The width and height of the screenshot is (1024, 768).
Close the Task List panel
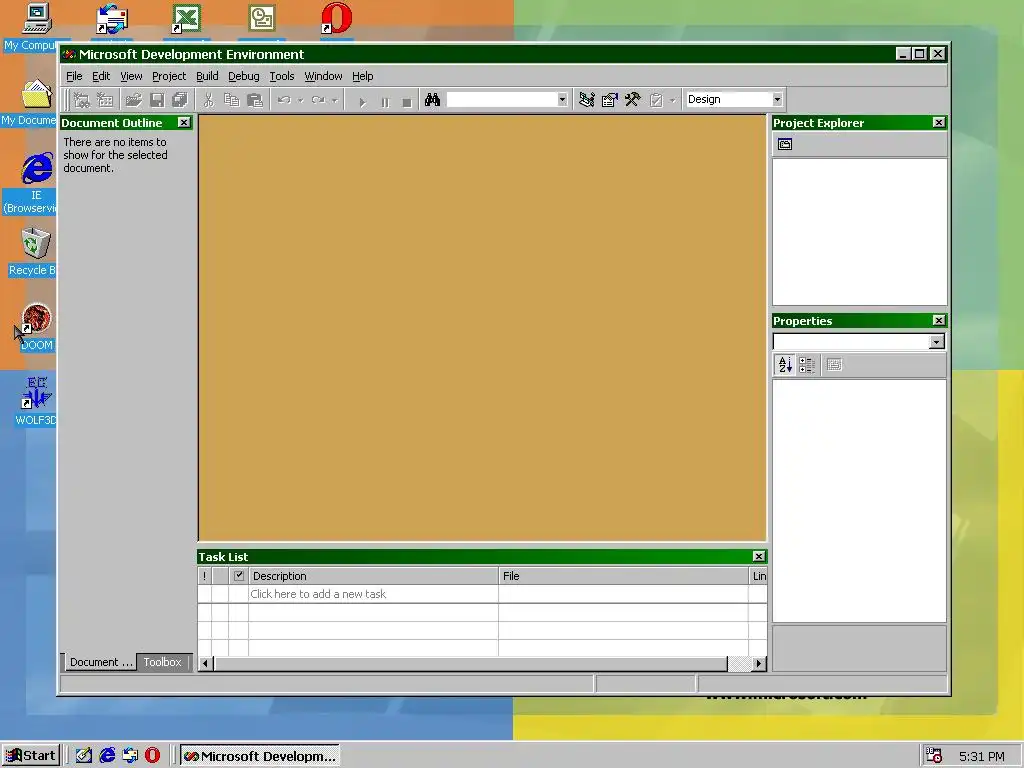758,556
